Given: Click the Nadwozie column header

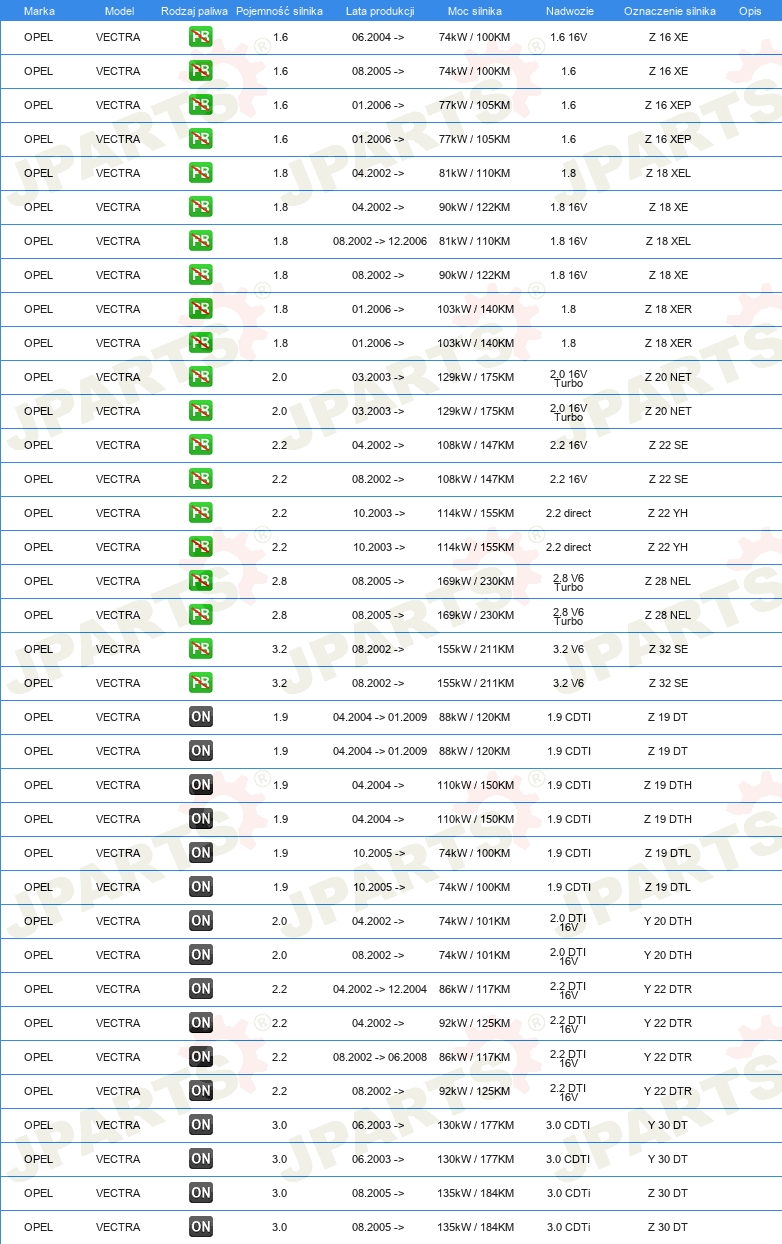Looking at the screenshot, I should pos(569,11).
